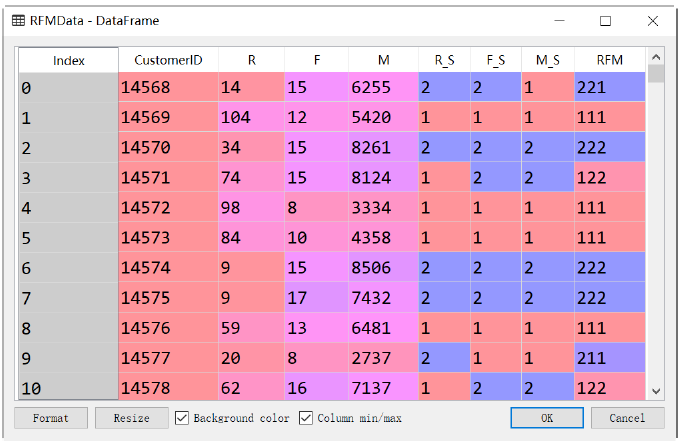The width and height of the screenshot is (680, 446).
Task: Click M value 5420 cell
Action: coord(383,117)
